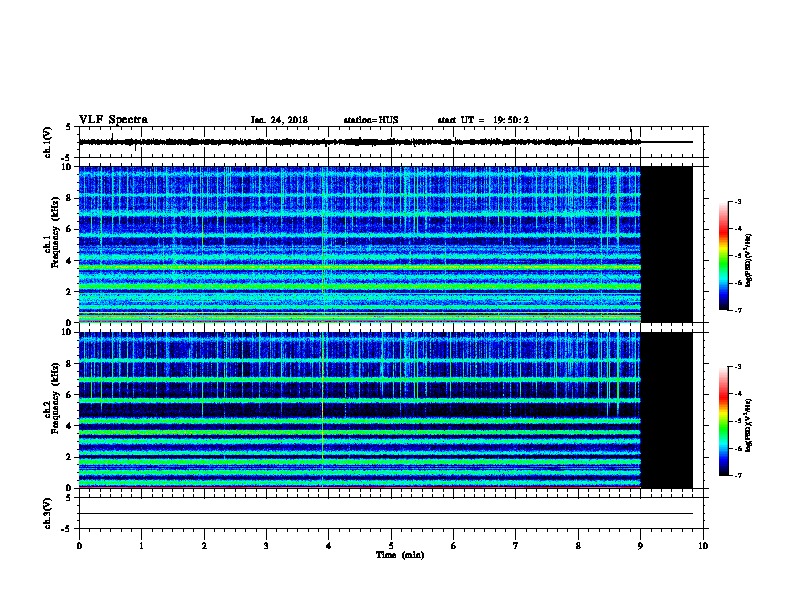792x612 pixels.
Task: Click the ch.3(V) axis label
Action: click(47, 513)
